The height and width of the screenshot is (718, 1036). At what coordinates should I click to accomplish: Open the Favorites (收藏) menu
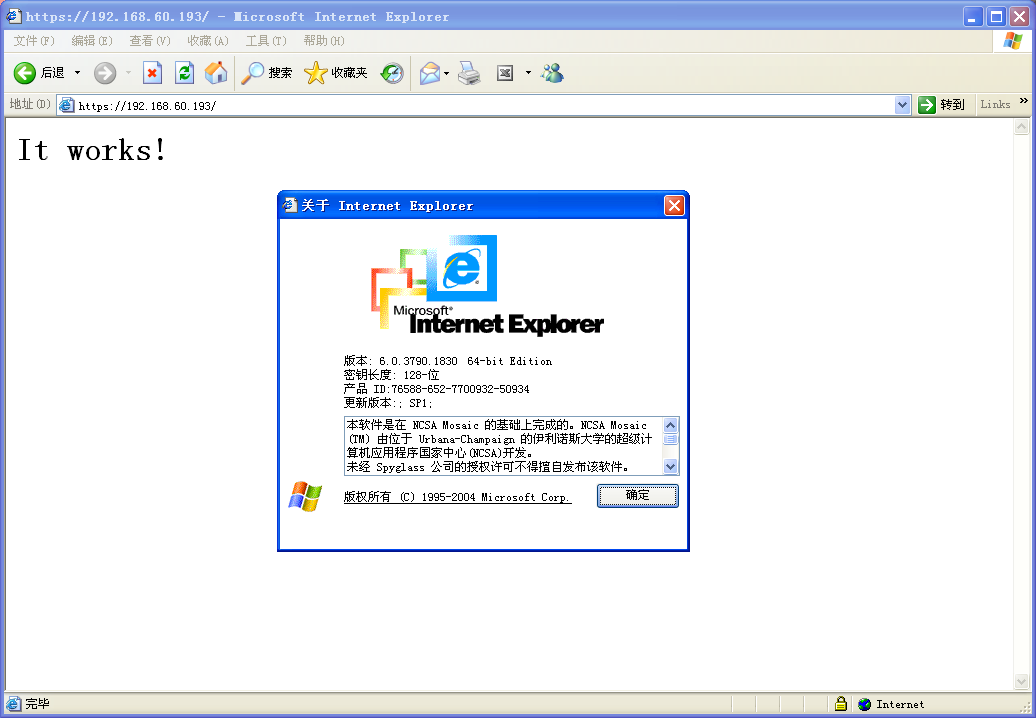click(208, 41)
